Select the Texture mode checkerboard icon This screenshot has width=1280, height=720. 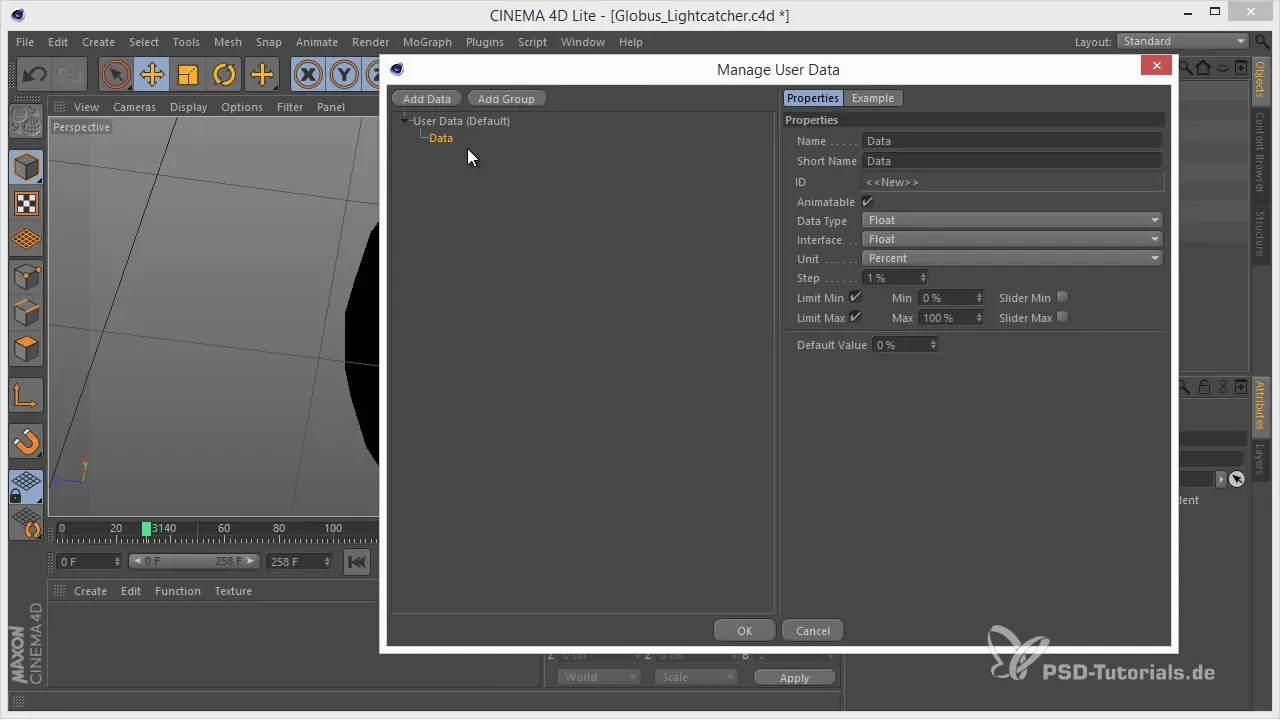26,204
